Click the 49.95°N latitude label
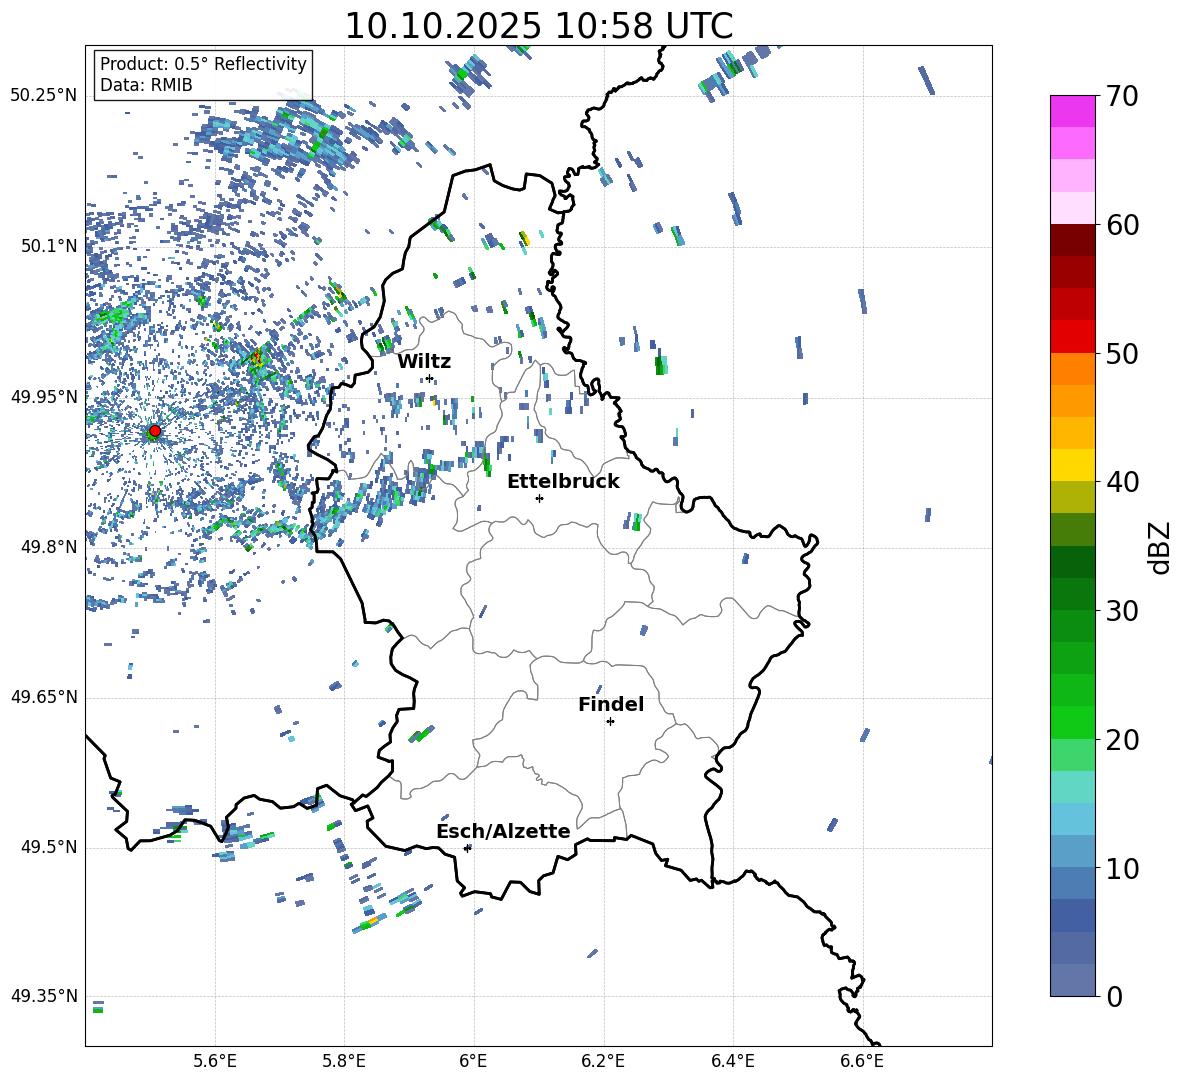1184x1081 pixels. [x=44, y=396]
